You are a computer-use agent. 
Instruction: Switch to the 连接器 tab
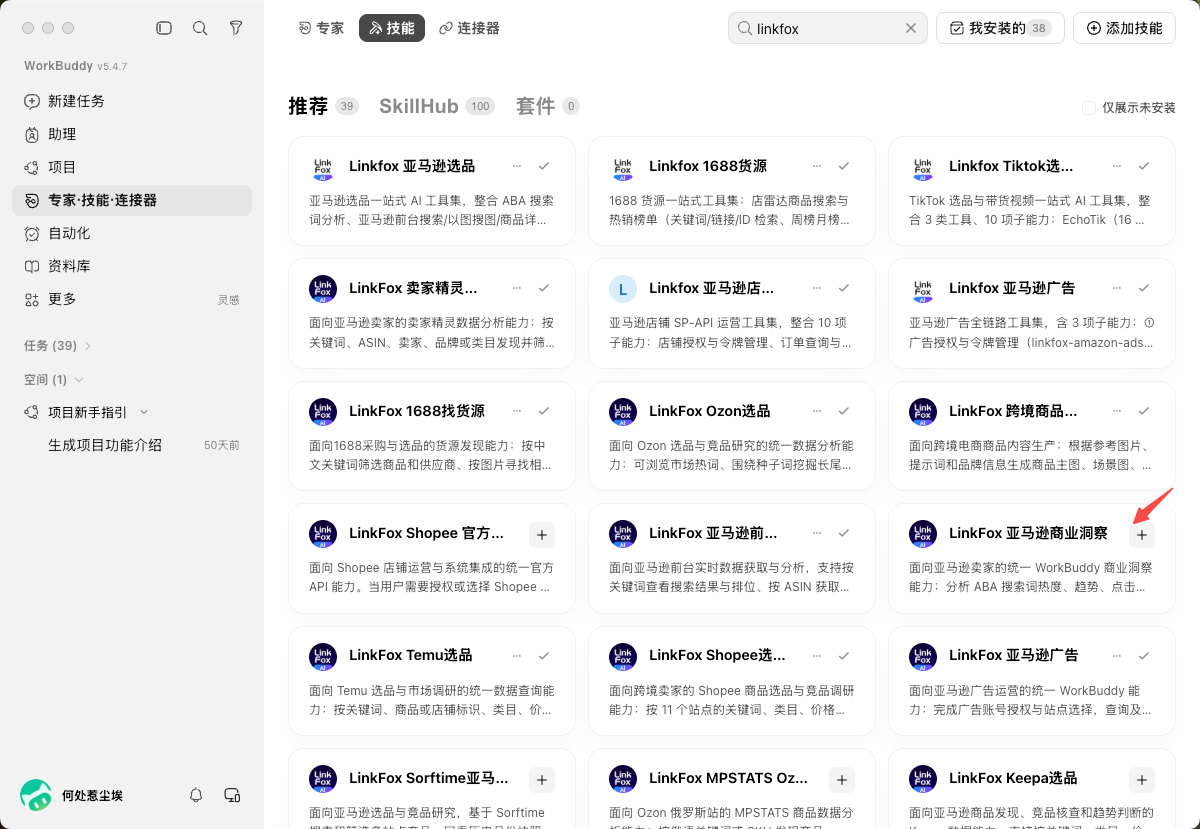469,28
